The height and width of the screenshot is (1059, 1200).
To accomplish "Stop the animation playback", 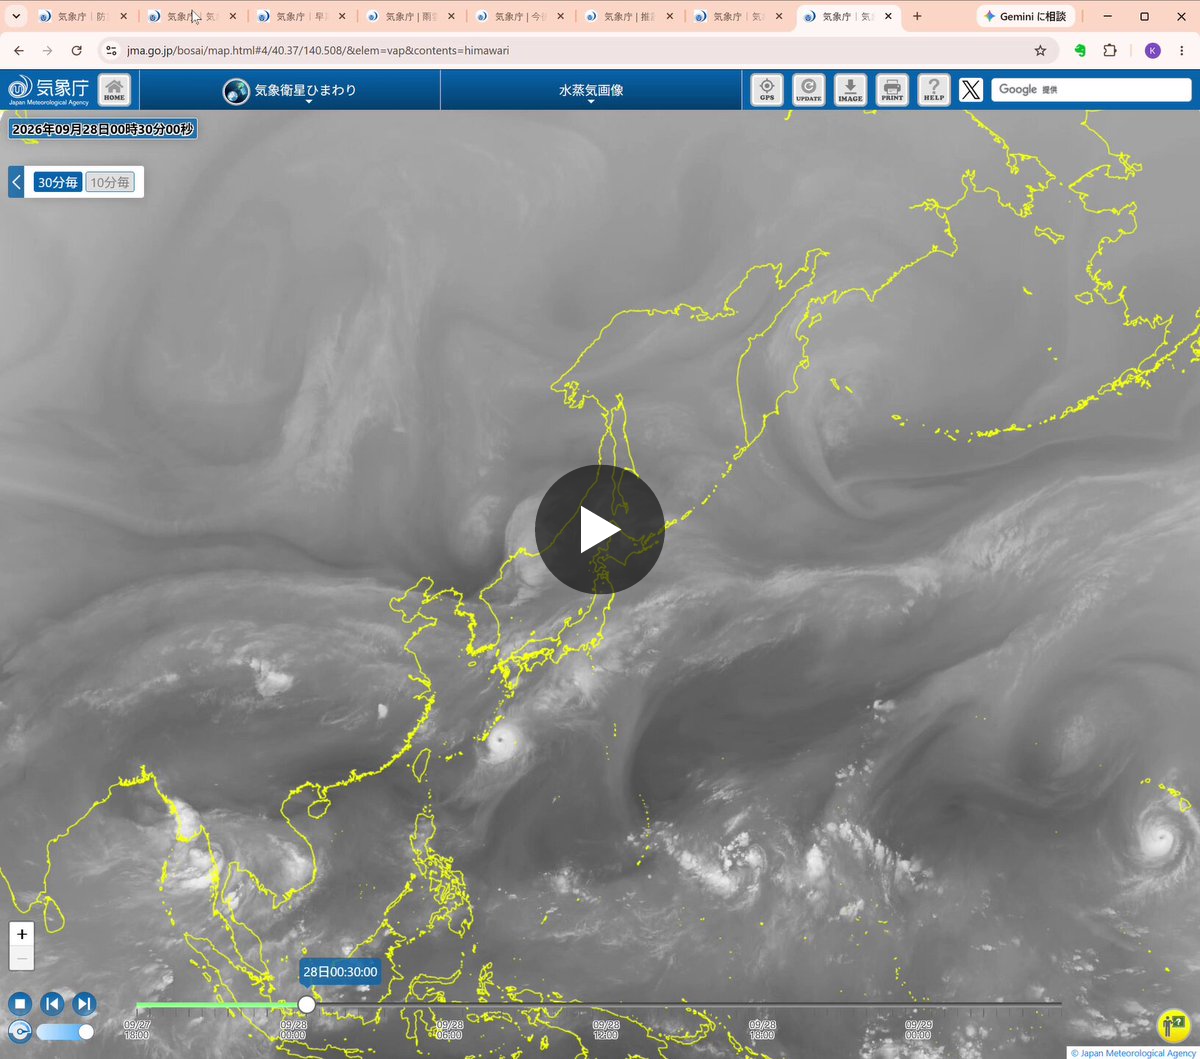I will tap(20, 1004).
